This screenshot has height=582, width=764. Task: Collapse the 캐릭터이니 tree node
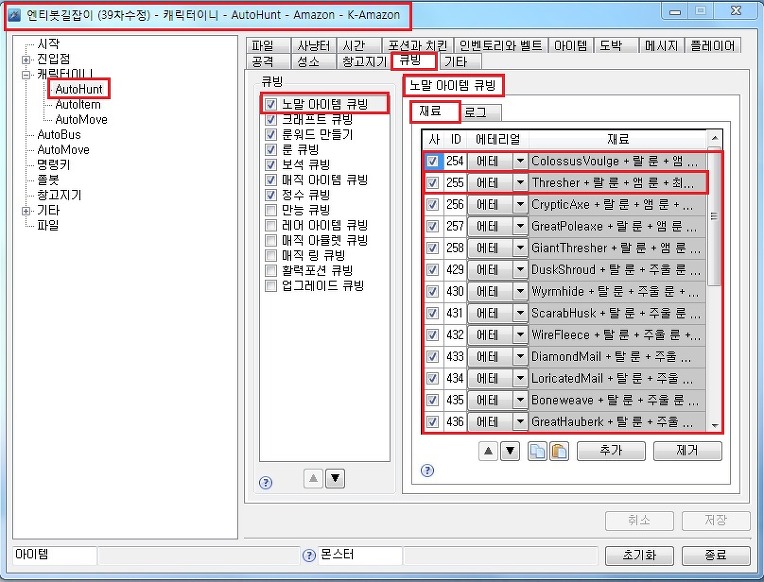[x=26, y=75]
